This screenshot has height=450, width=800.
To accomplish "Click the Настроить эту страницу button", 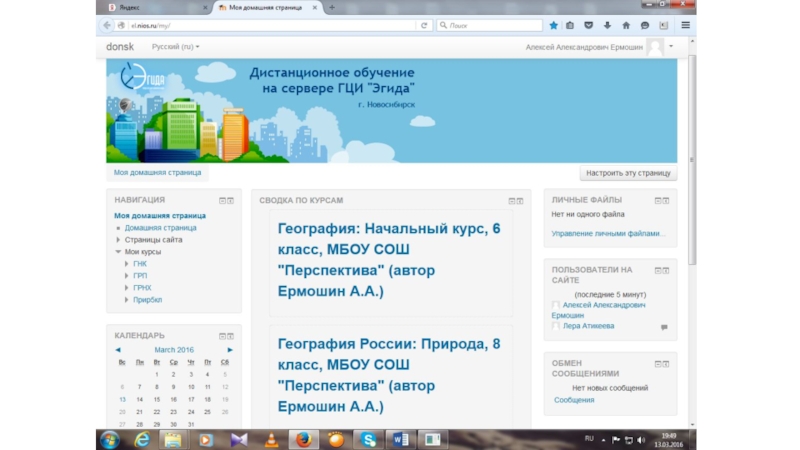I will 628,173.
